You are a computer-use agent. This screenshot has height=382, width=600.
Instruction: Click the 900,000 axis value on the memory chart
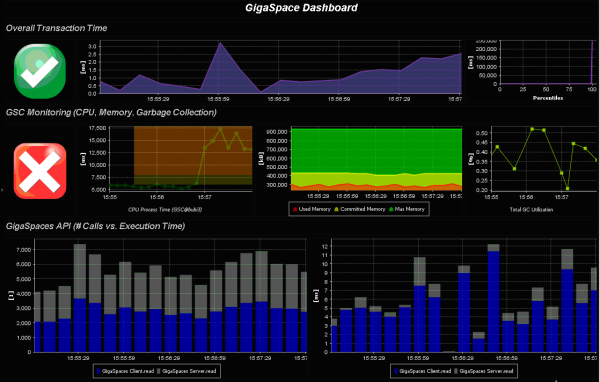tap(277, 132)
